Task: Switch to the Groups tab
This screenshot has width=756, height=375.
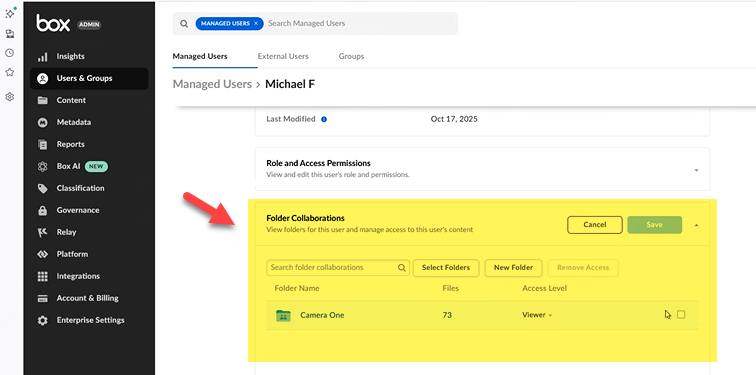Action: pyautogui.click(x=351, y=56)
